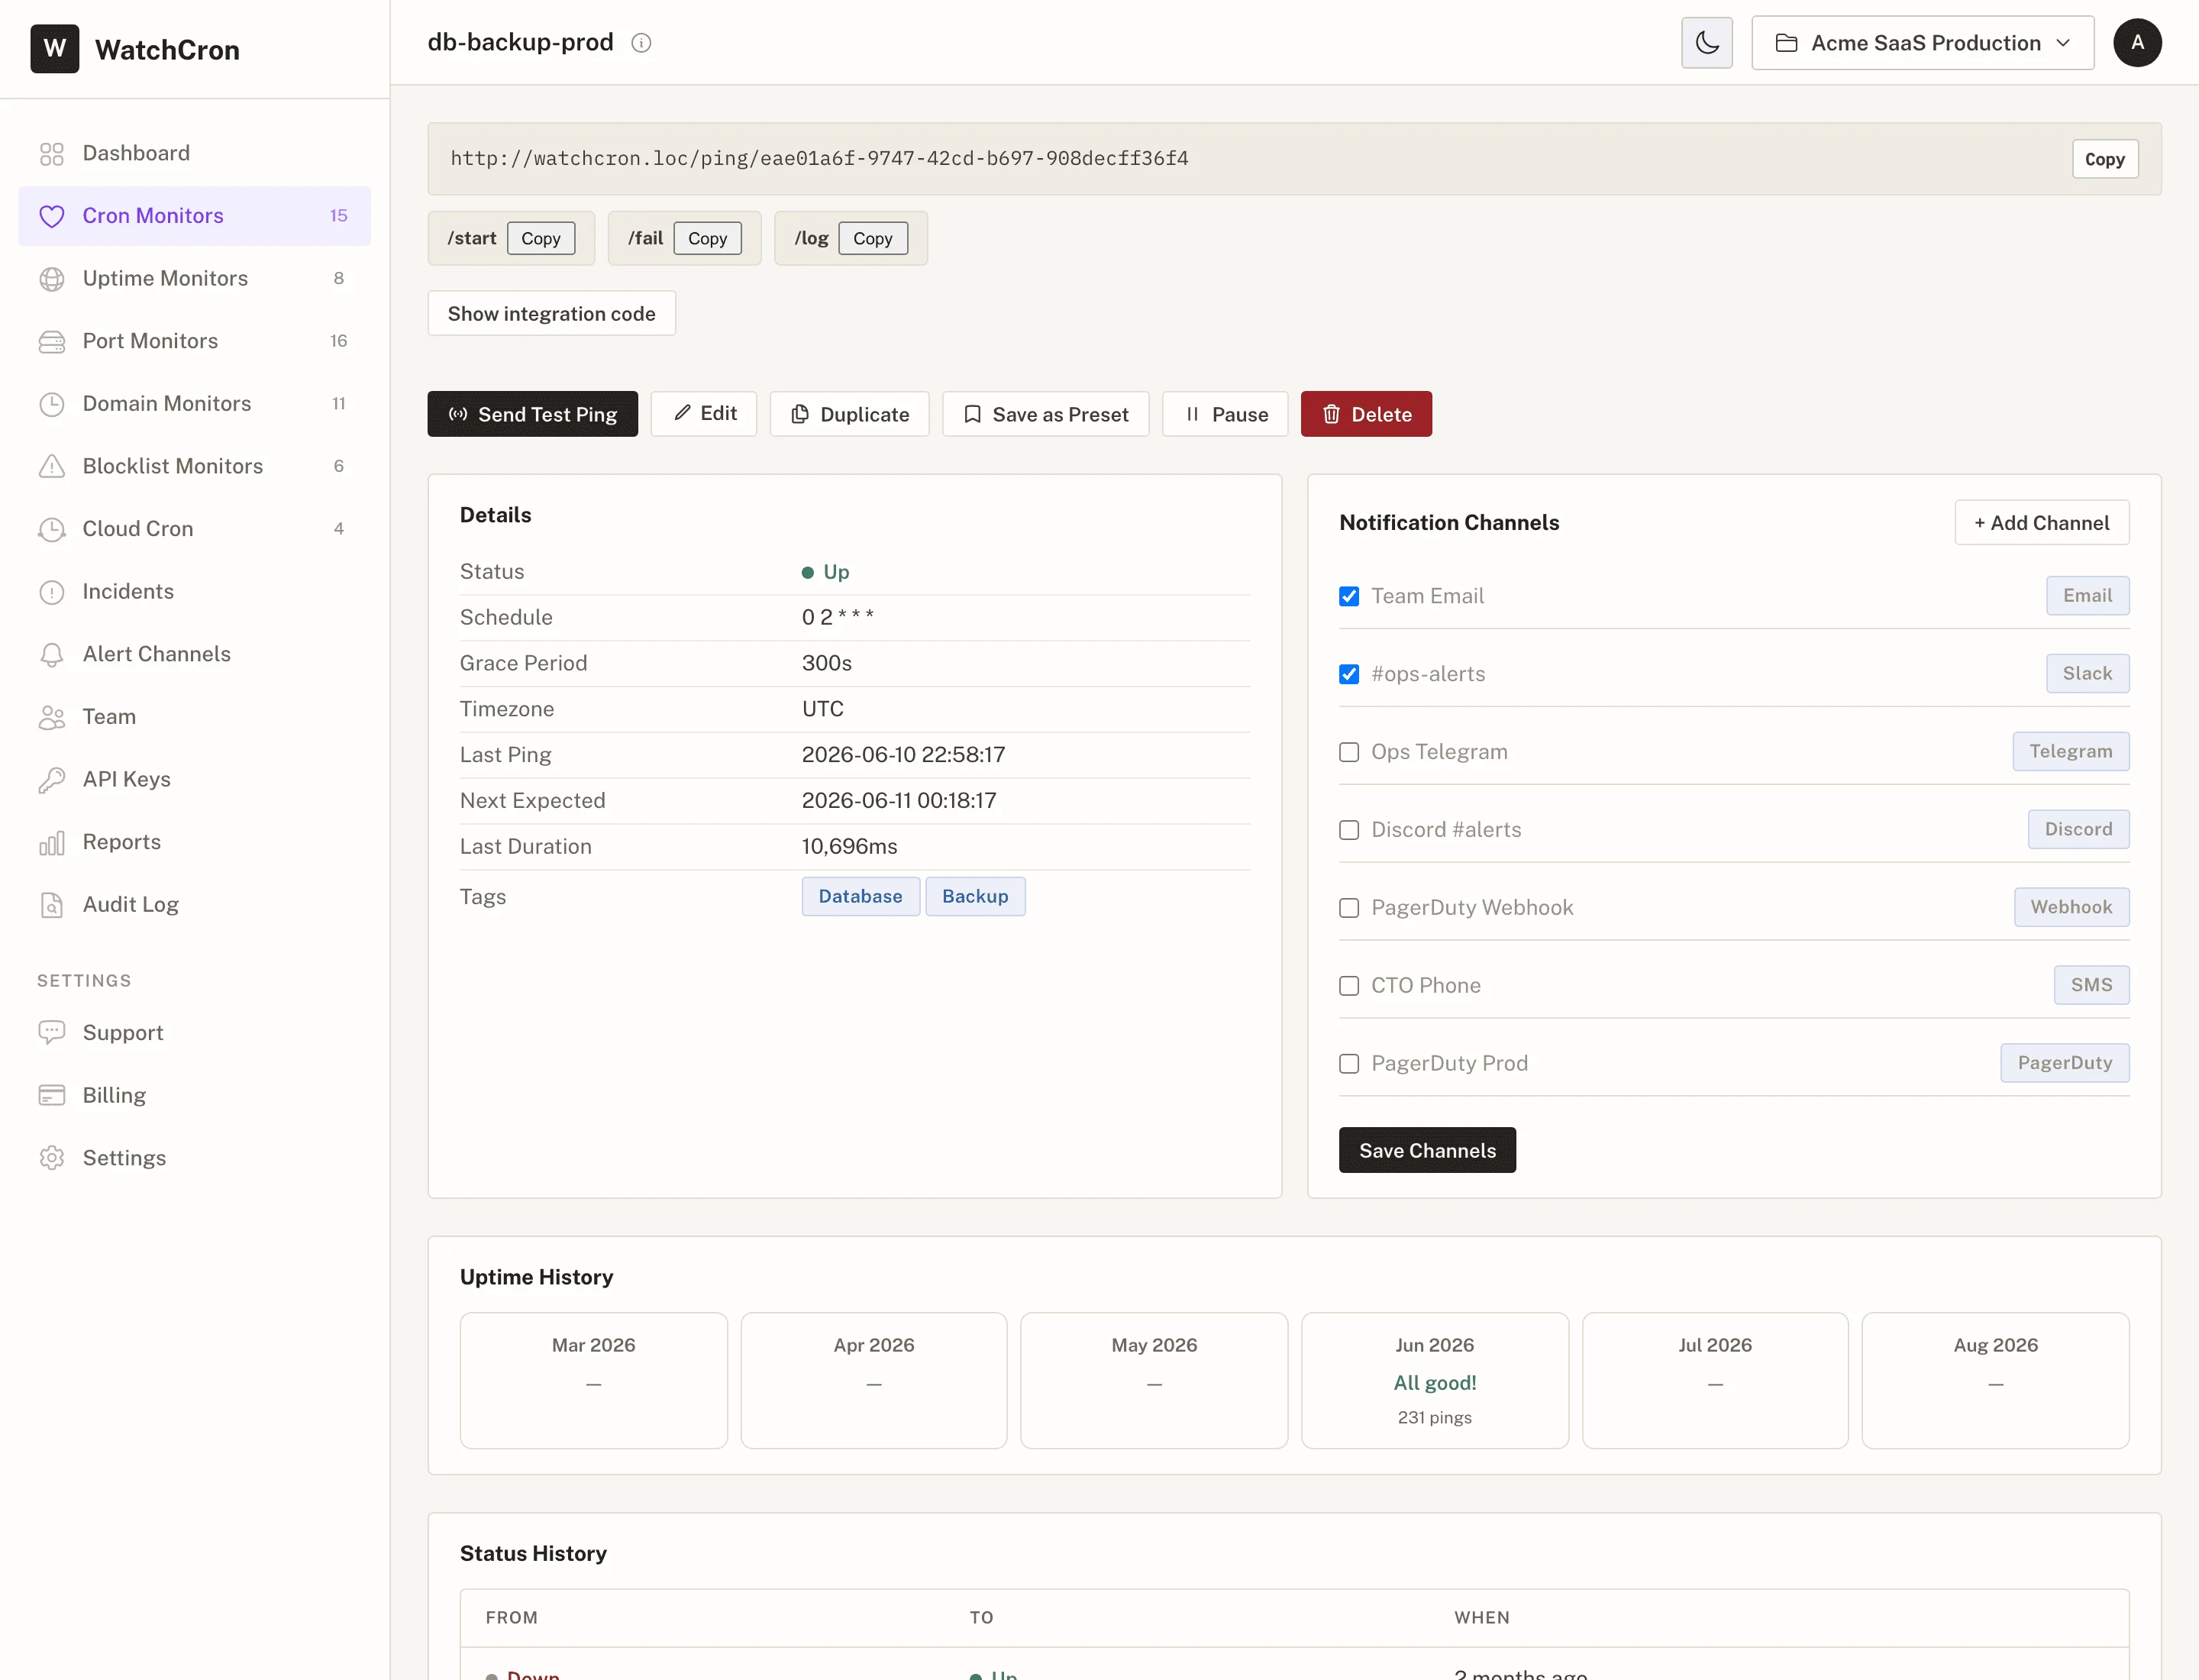Open Audit Log page
2199x1680 pixels.
pos(194,905)
